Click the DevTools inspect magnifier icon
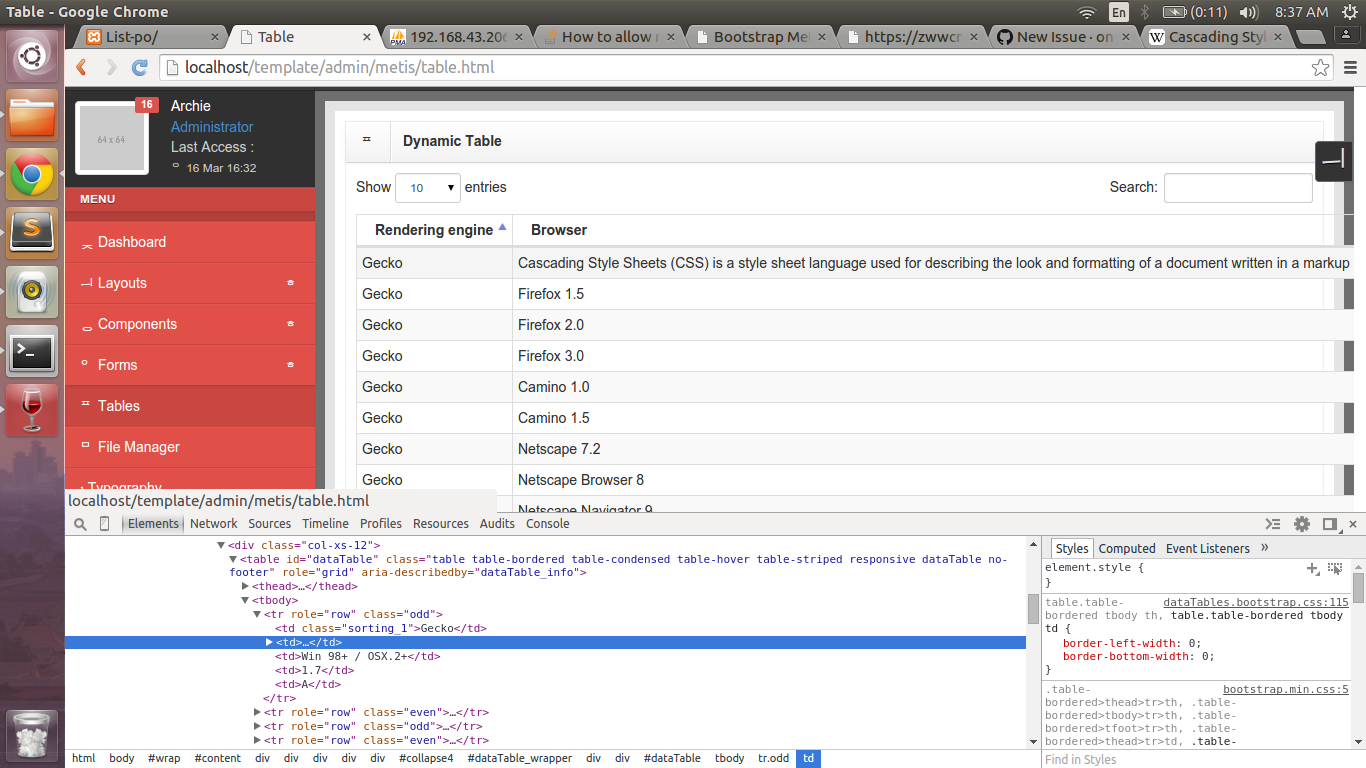1366x768 pixels. pos(80,524)
